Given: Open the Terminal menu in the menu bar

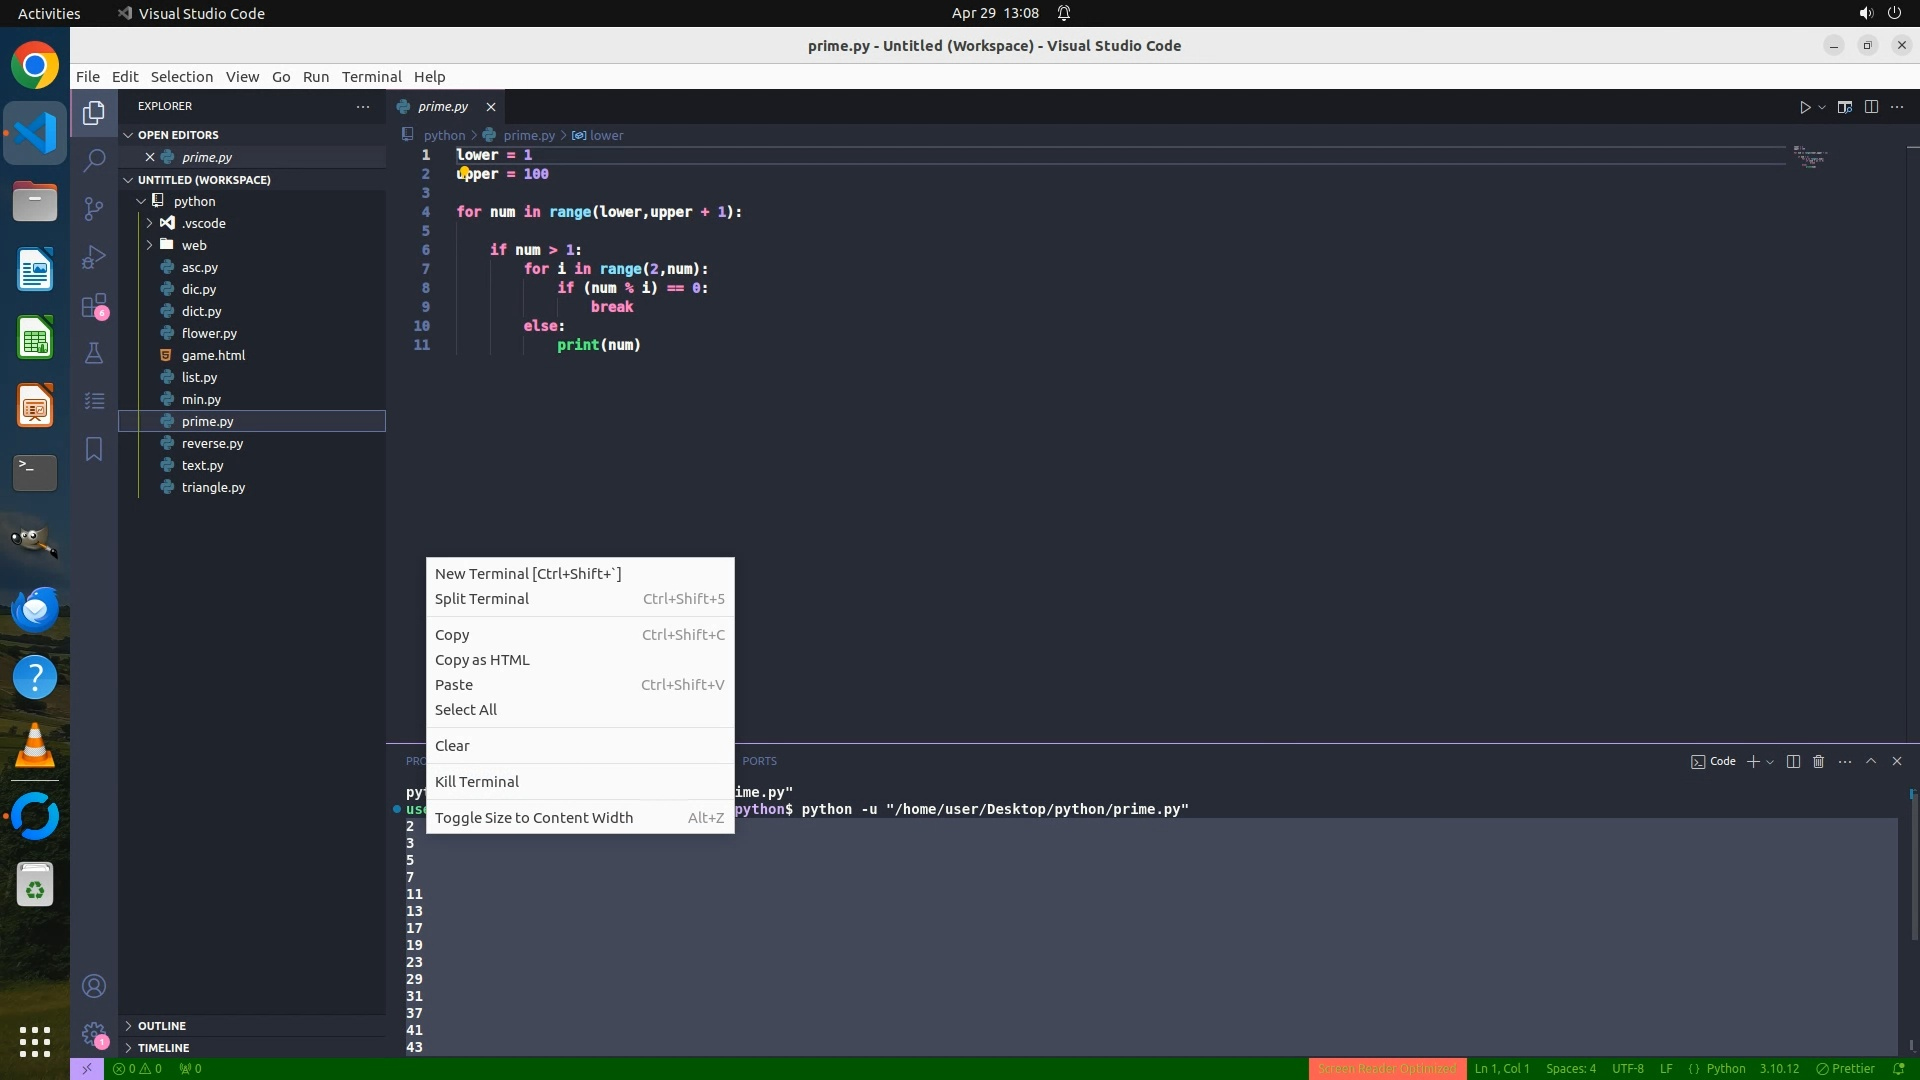Looking at the screenshot, I should pyautogui.click(x=371, y=77).
